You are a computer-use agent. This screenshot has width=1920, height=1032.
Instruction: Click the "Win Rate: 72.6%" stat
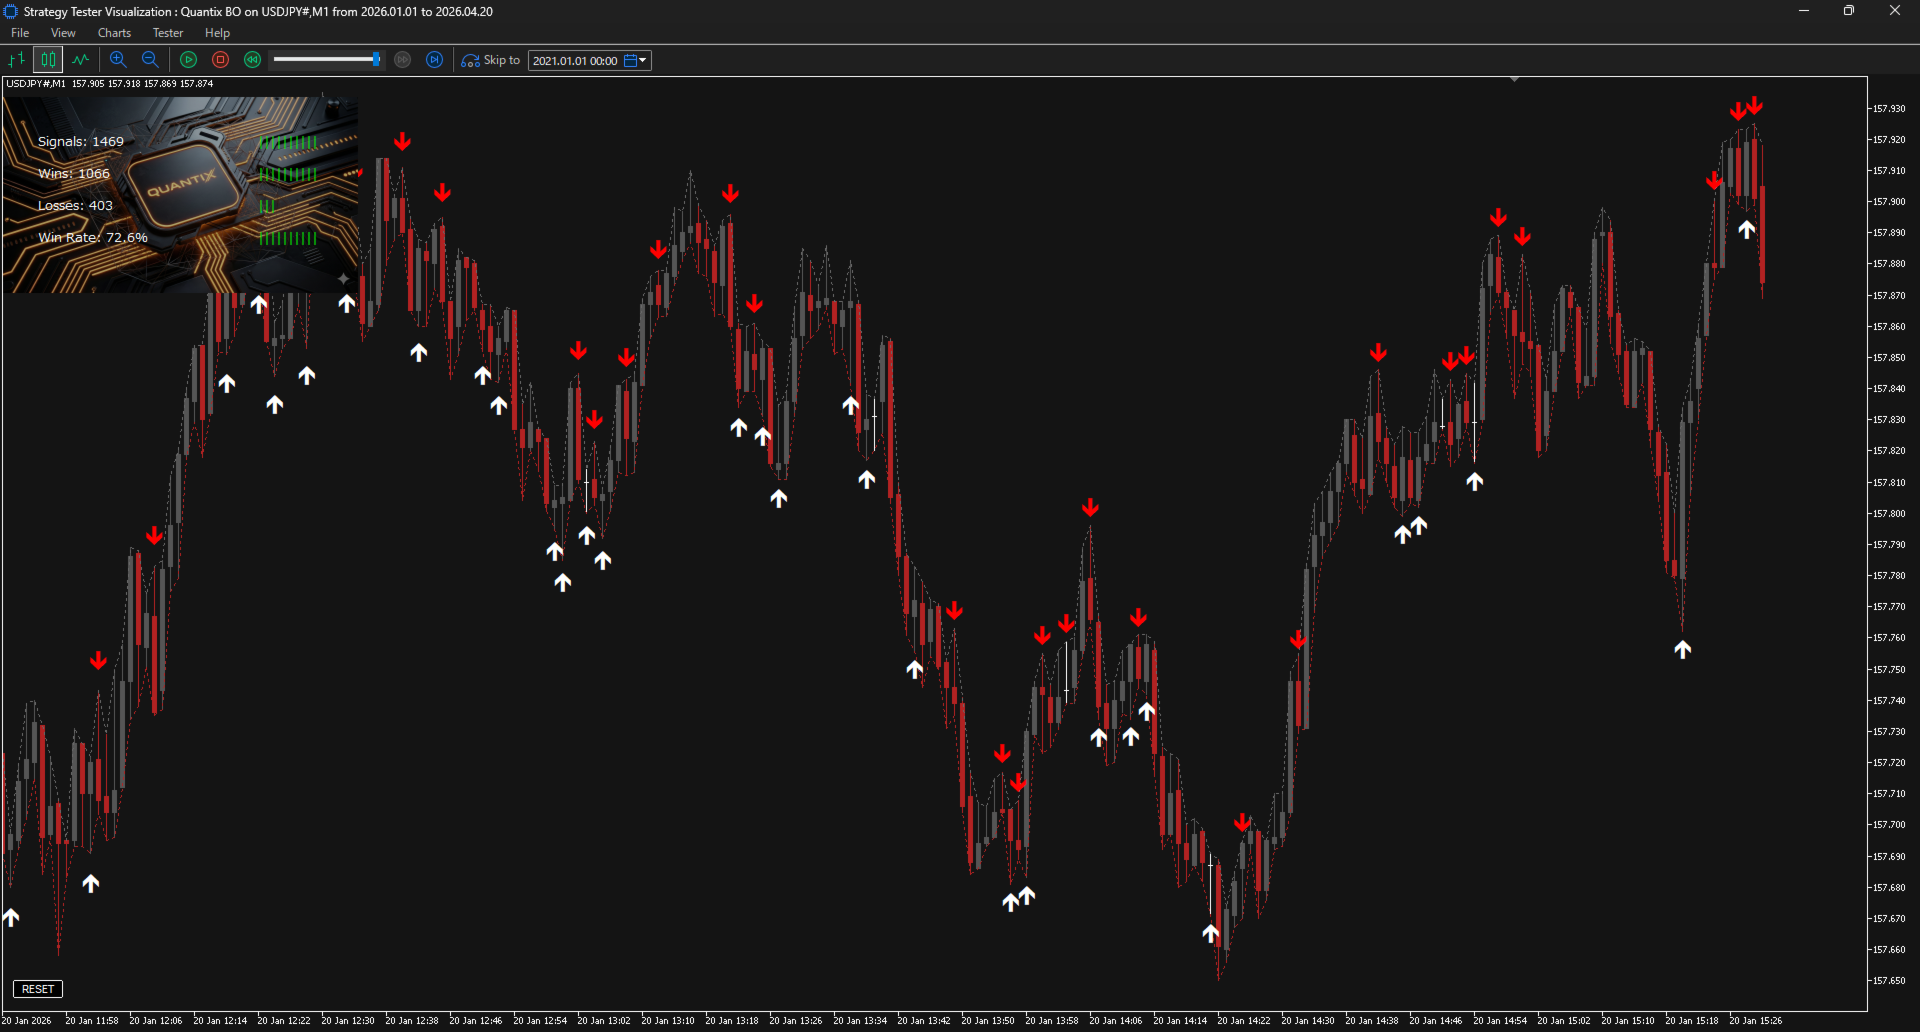[93, 238]
